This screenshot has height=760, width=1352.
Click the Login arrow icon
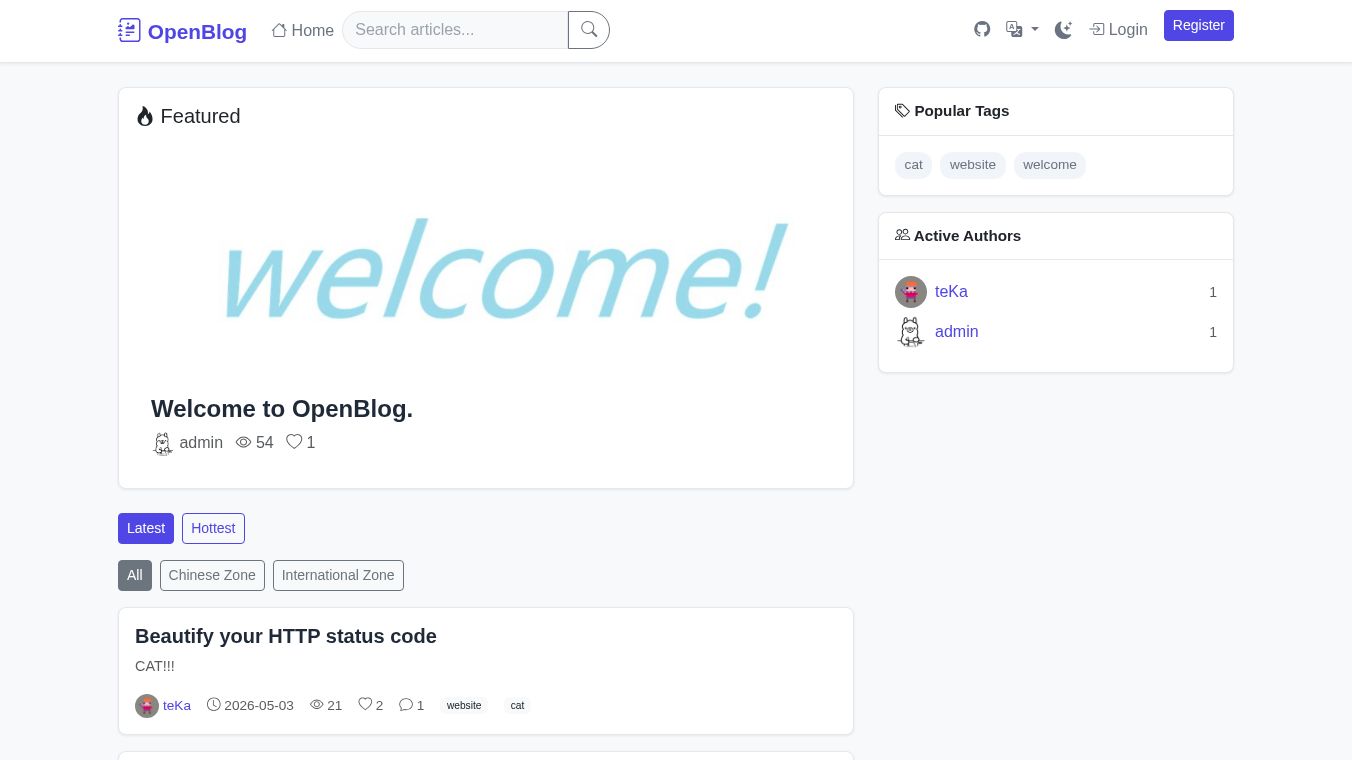pyautogui.click(x=1097, y=30)
